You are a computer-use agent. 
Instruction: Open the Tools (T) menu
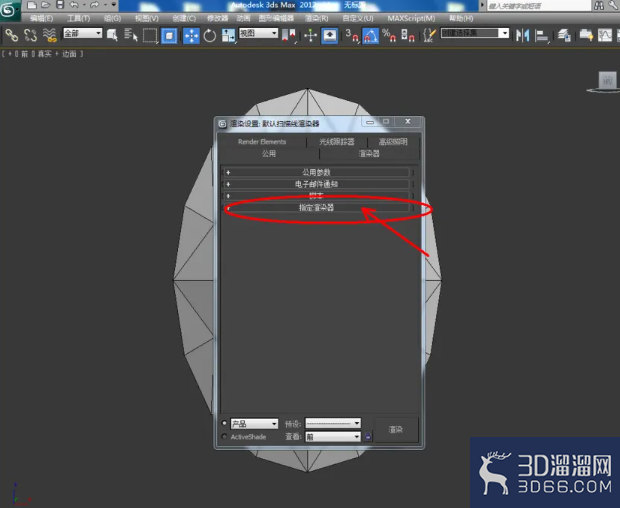79,18
